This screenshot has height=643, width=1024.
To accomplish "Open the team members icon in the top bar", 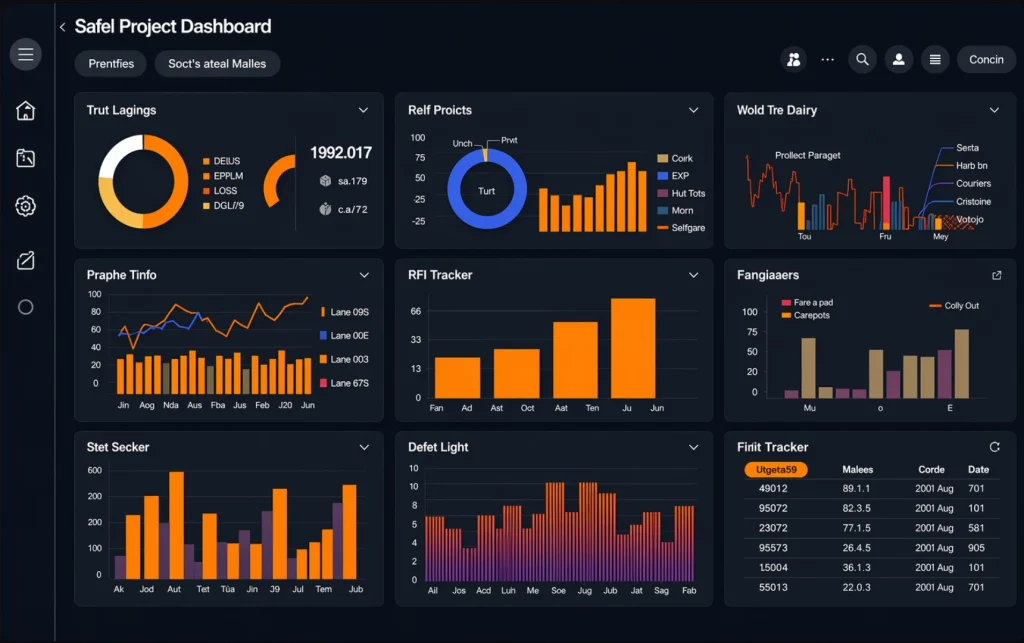I will point(794,60).
